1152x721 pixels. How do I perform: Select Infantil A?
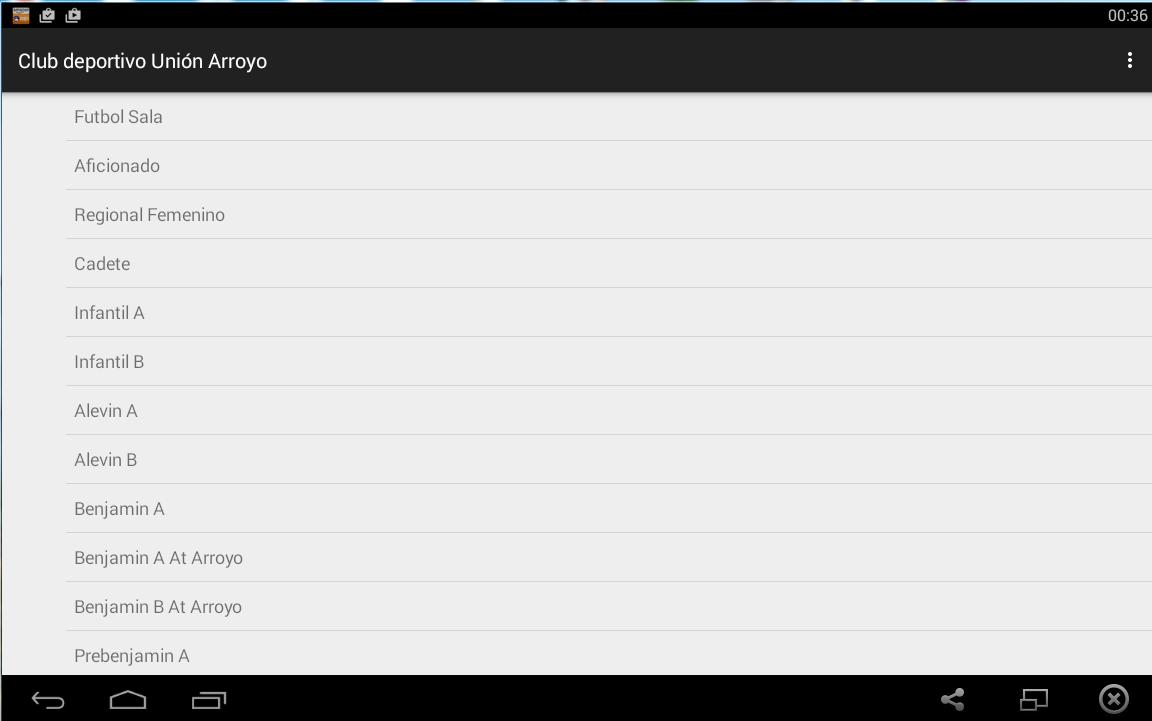click(x=109, y=313)
